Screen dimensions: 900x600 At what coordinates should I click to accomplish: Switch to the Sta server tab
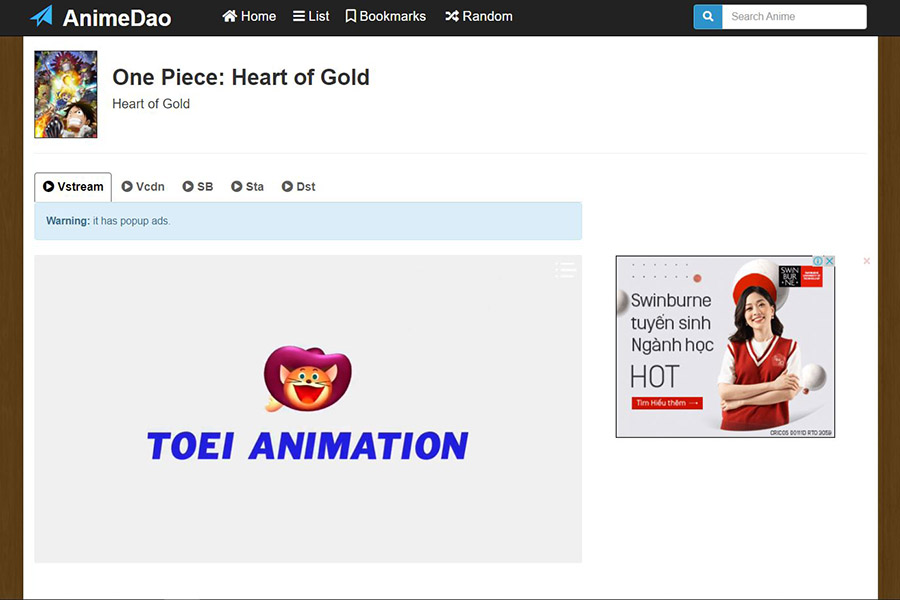[x=247, y=187]
